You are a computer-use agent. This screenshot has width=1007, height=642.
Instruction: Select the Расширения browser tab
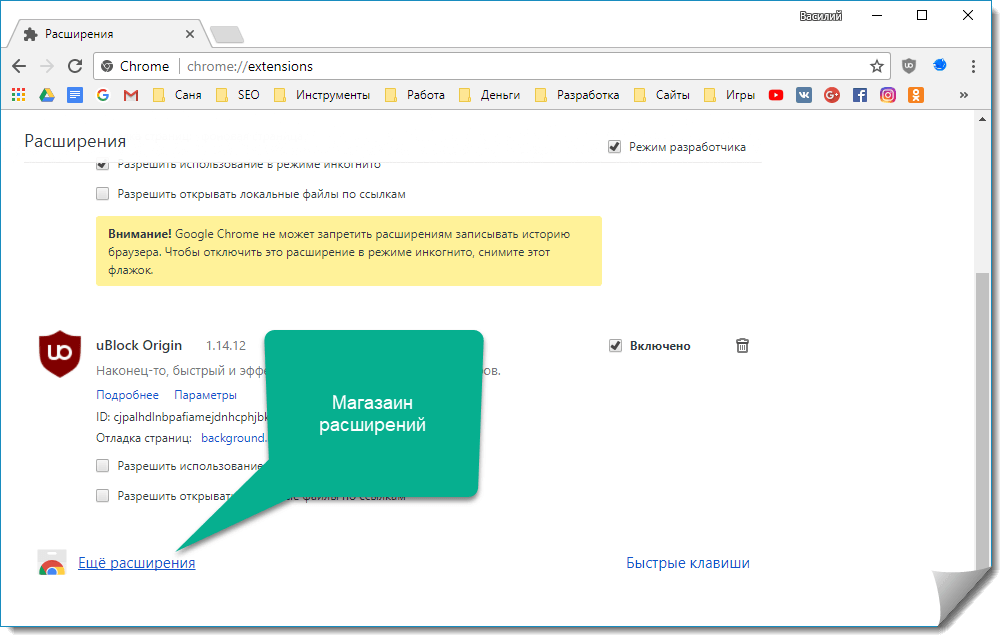pos(108,33)
